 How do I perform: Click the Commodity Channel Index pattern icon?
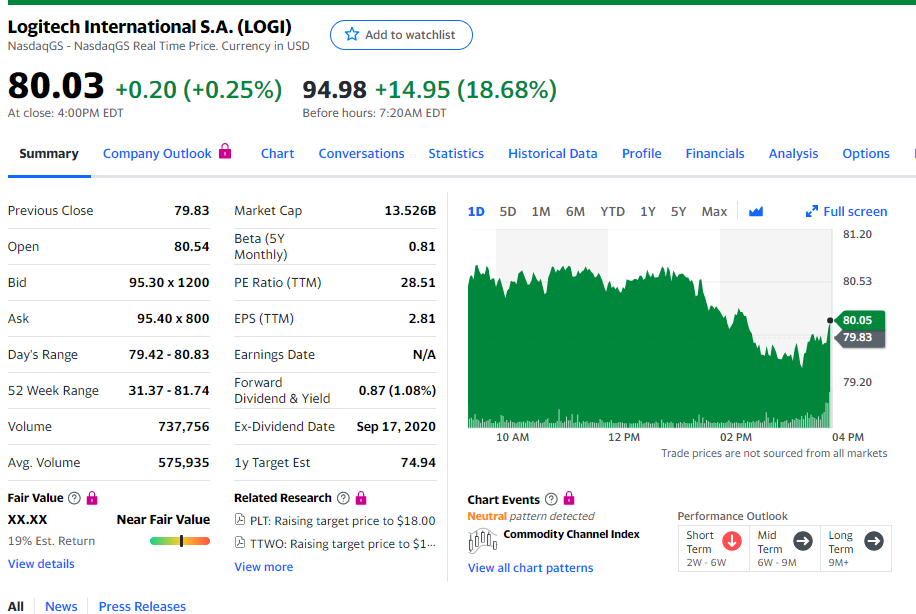click(x=482, y=541)
